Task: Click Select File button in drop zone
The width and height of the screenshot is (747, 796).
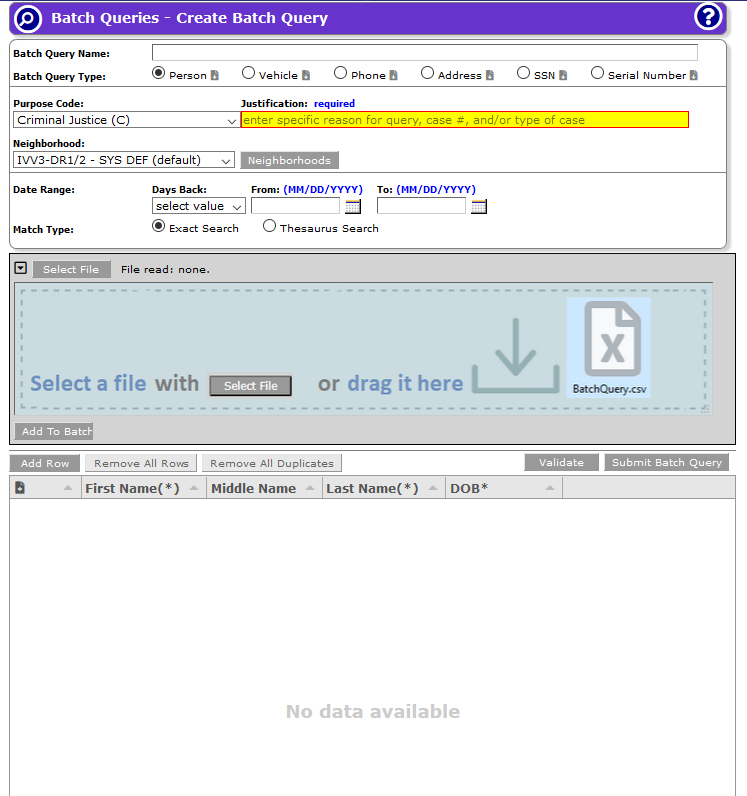Action: (251, 386)
